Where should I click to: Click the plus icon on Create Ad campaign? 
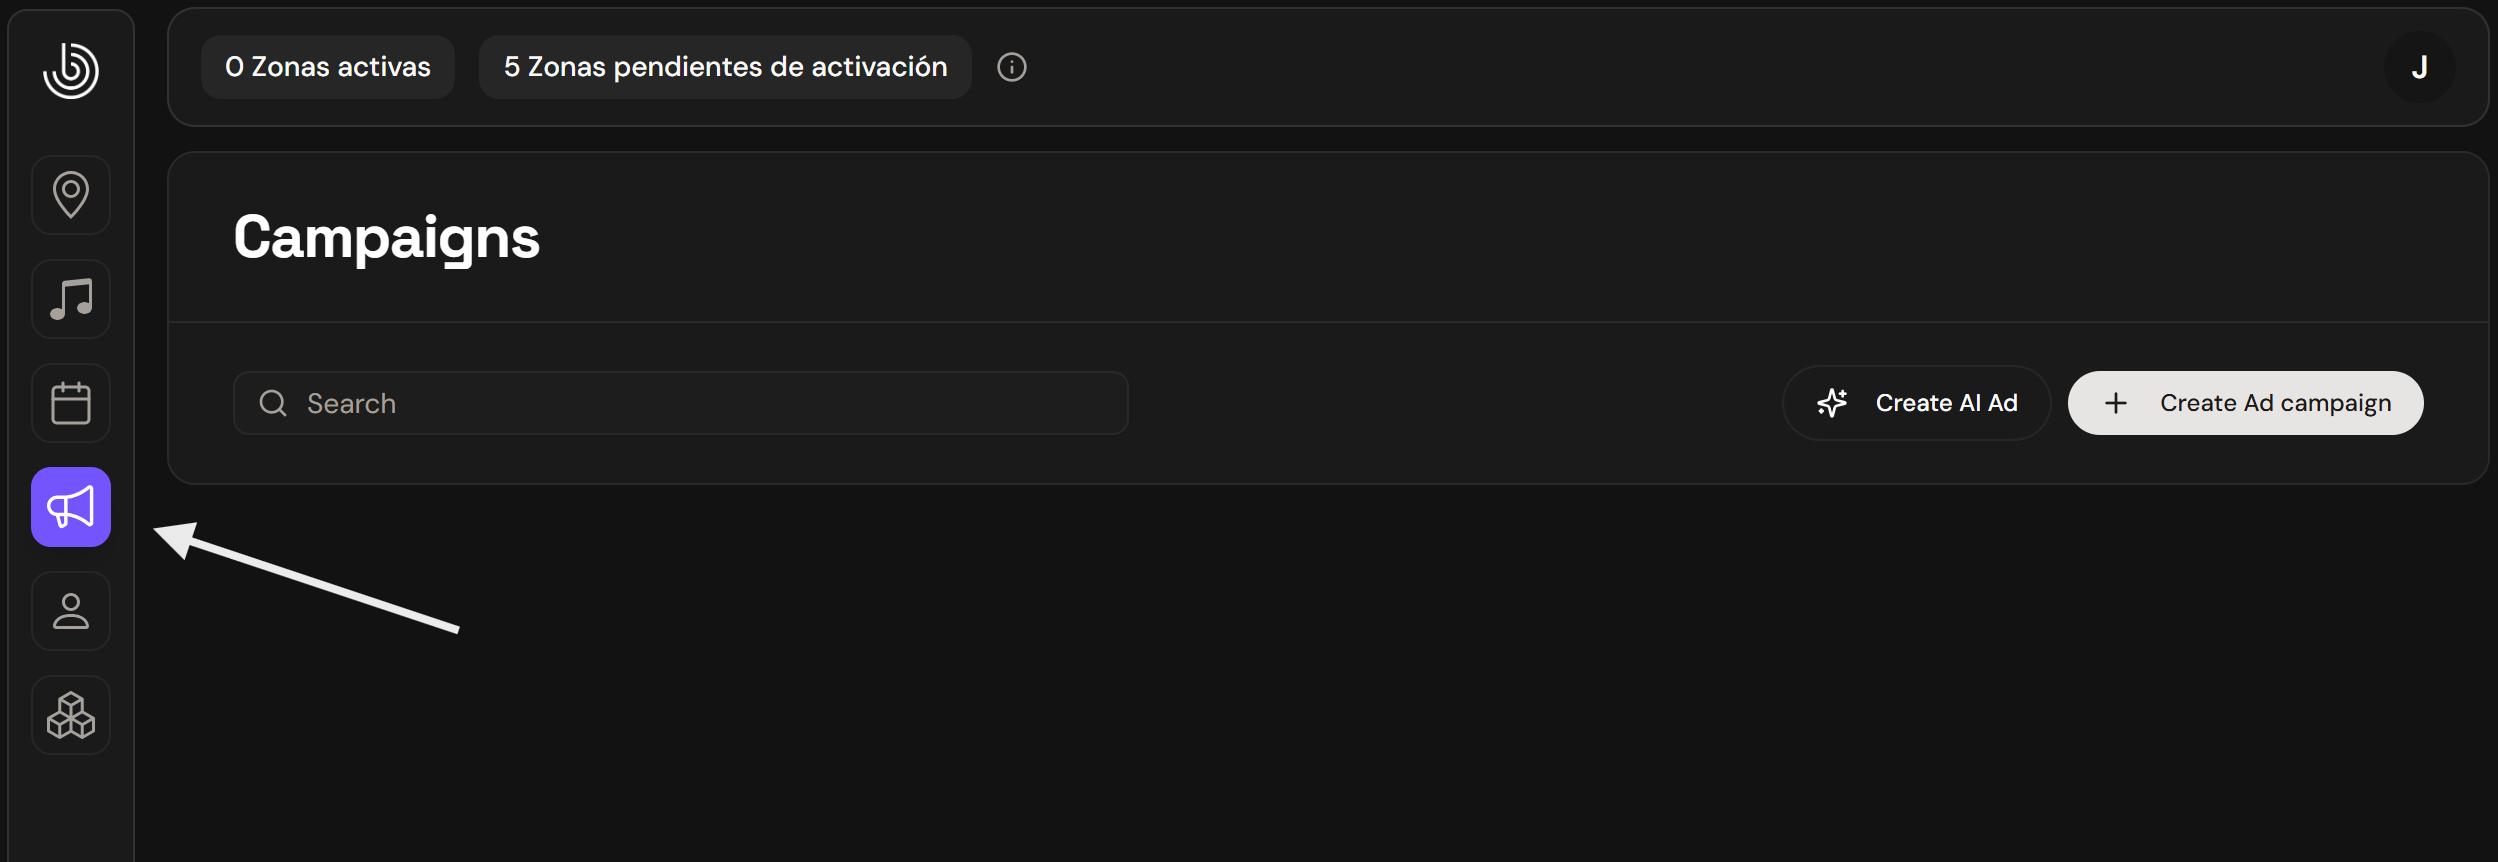coord(2116,403)
